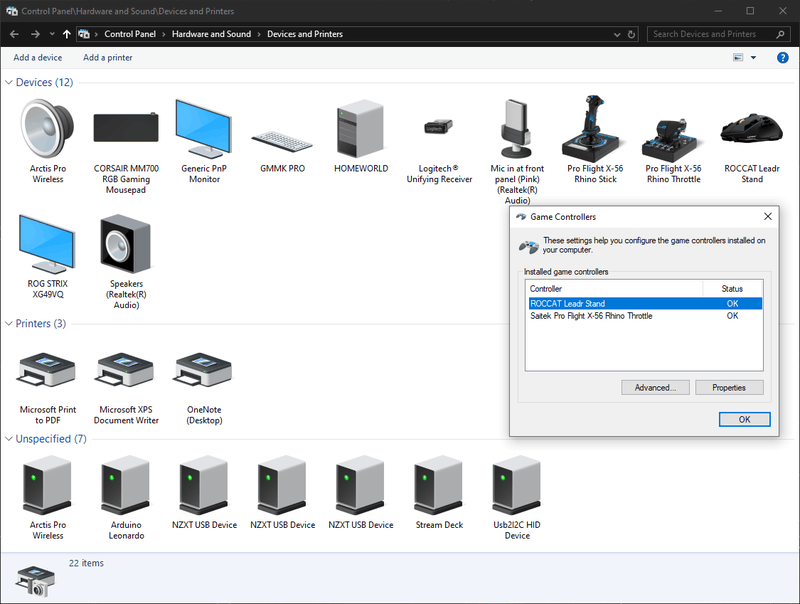This screenshot has width=800, height=604.
Task: Go up one level with up arrow
Action: (x=66, y=34)
